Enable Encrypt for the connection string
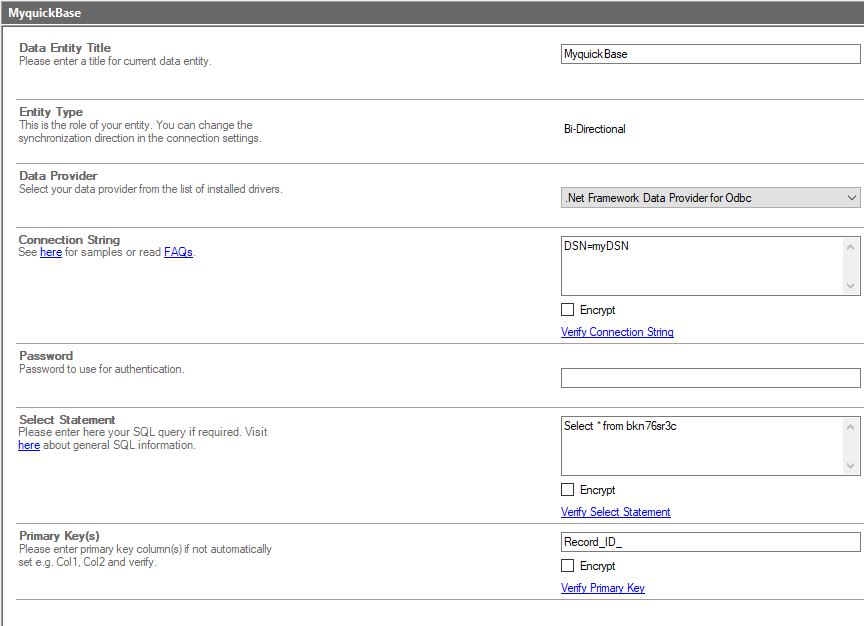Viewport: 864px width, 626px height. [x=568, y=310]
